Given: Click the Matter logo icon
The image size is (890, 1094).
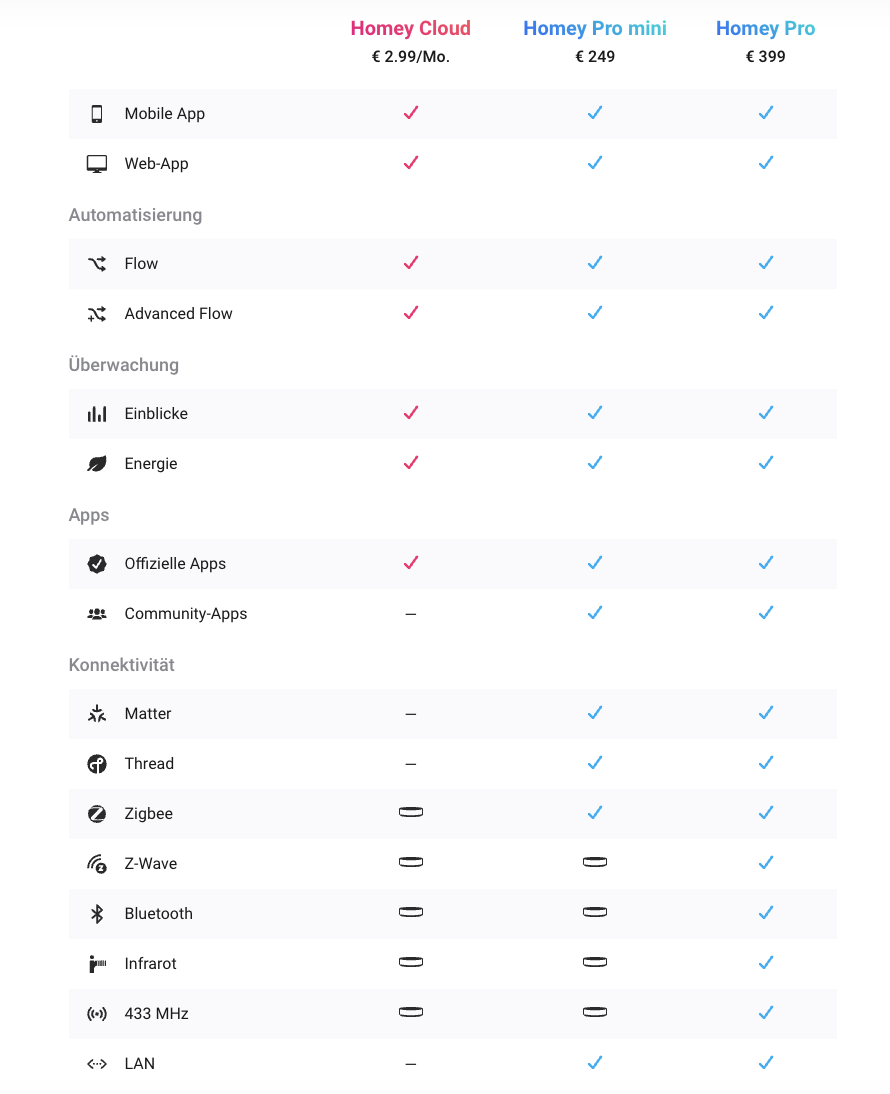Looking at the screenshot, I should click(x=97, y=714).
